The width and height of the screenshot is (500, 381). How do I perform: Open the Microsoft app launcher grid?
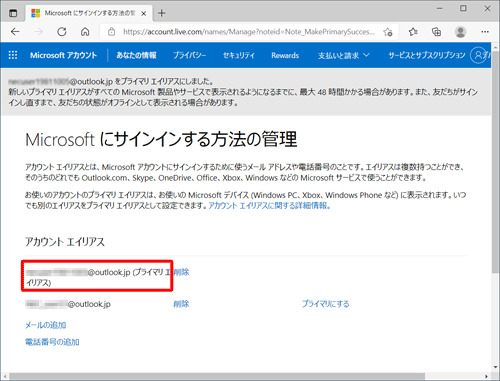coord(13,55)
